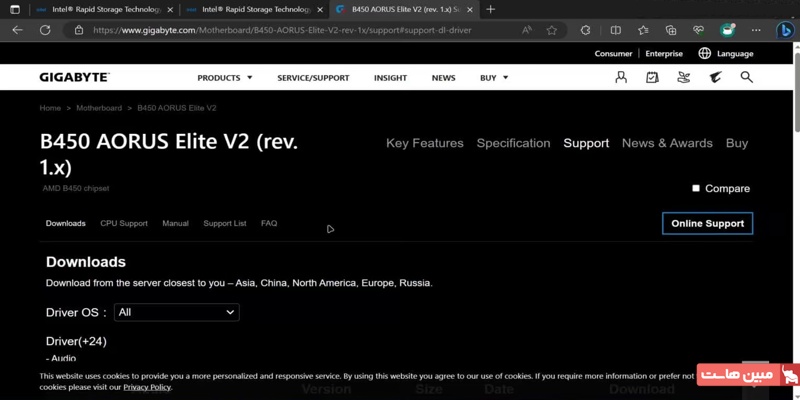Screen dimensions: 800x400
Task: Switch to the CPU Support tab
Action: tap(124, 224)
